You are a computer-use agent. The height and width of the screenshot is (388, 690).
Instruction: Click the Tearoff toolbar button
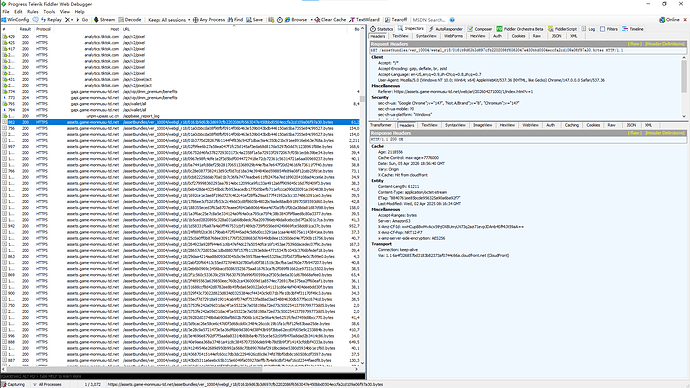click(x=396, y=20)
